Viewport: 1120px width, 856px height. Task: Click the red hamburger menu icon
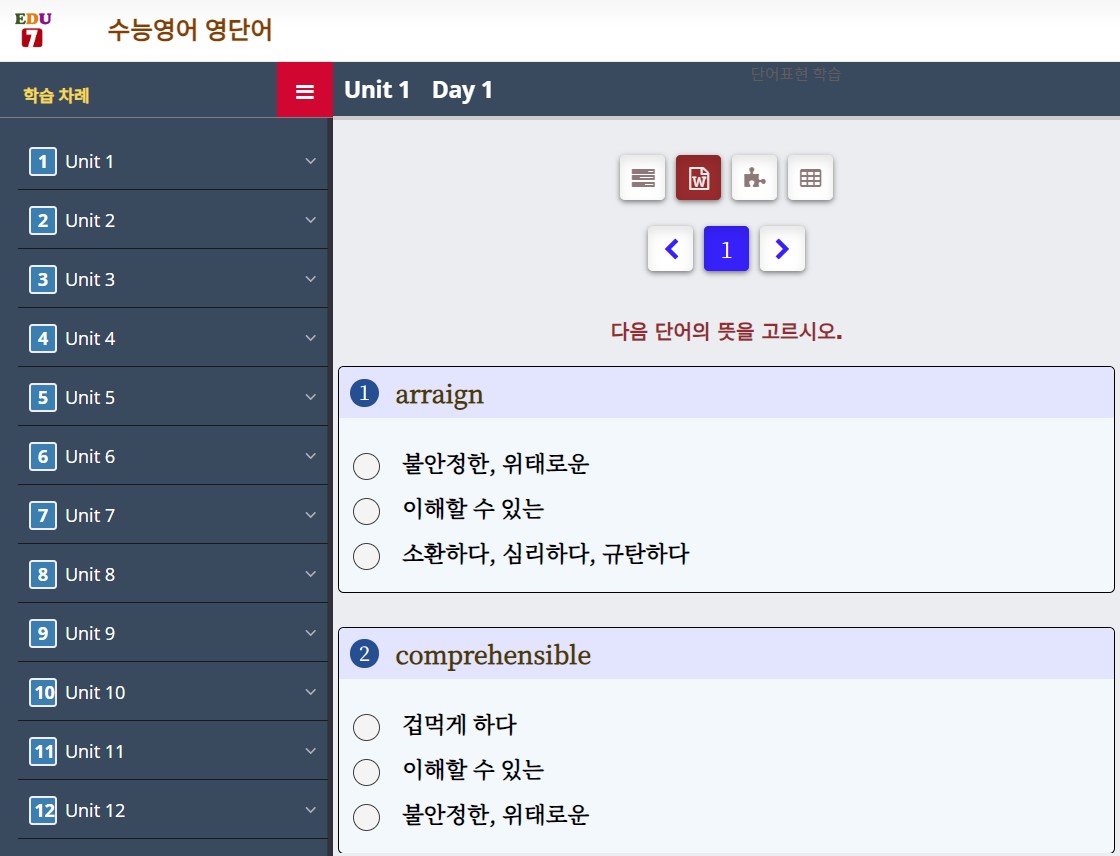pos(305,91)
